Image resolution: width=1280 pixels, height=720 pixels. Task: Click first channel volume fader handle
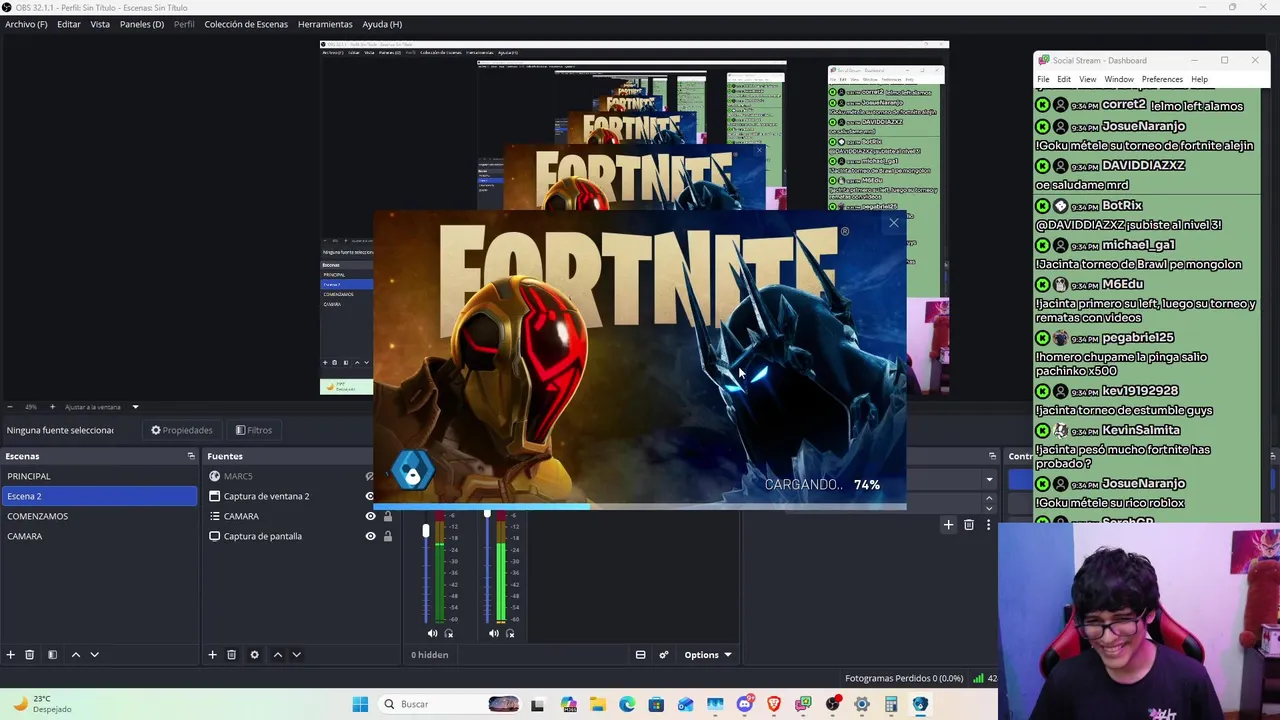[426, 530]
